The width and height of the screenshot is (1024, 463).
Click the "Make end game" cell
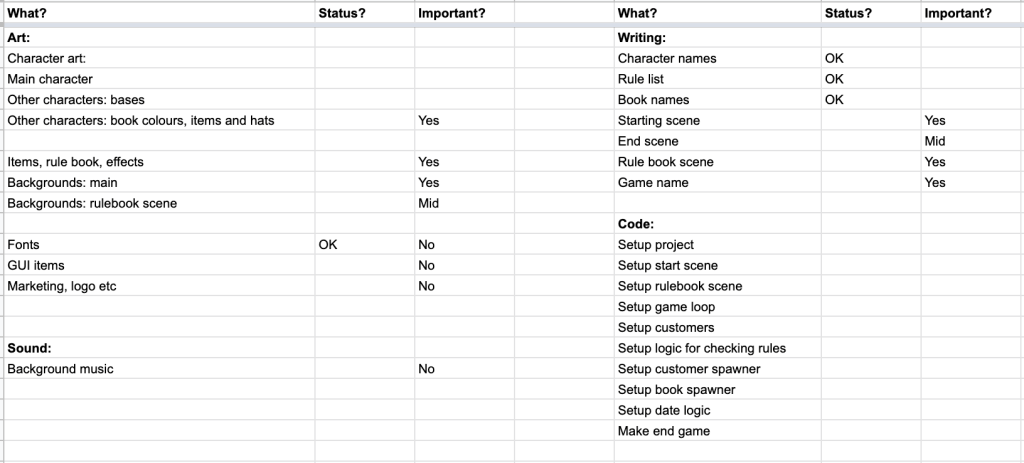click(x=664, y=431)
